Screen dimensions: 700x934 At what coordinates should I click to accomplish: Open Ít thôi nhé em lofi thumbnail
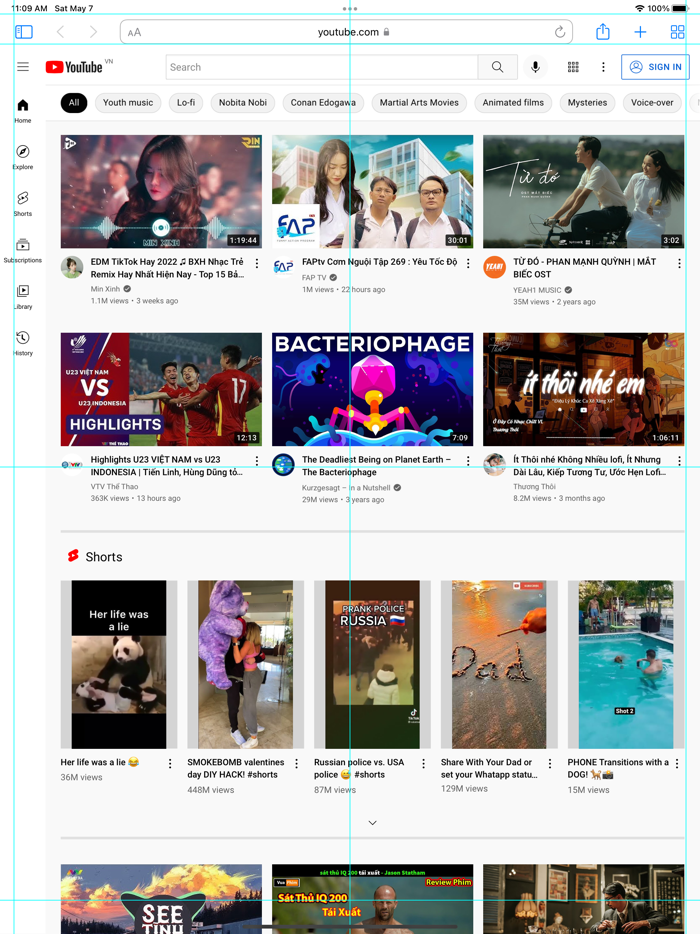[584, 389]
